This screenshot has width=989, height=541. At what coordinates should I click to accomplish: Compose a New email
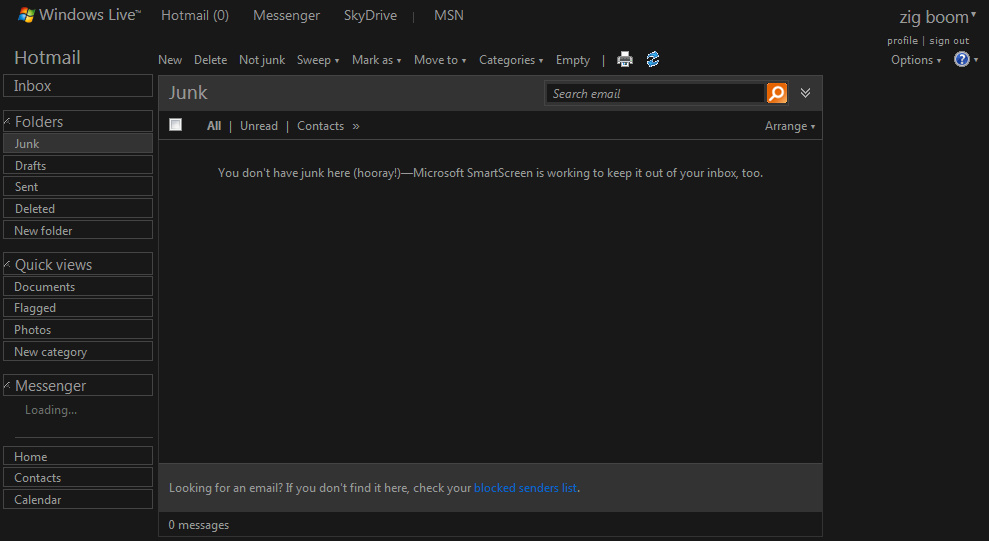click(x=170, y=60)
